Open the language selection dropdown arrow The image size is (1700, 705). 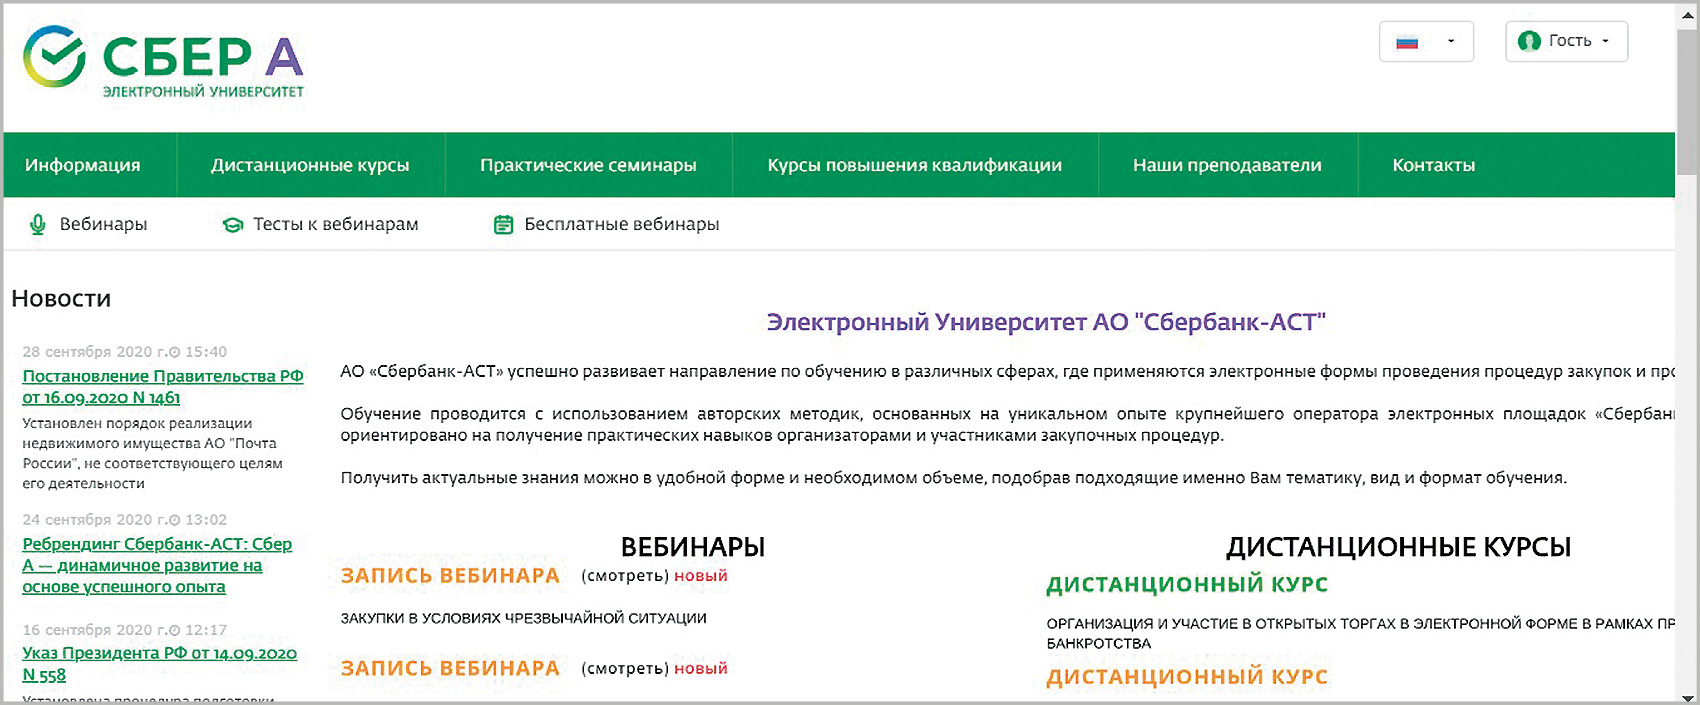1451,42
